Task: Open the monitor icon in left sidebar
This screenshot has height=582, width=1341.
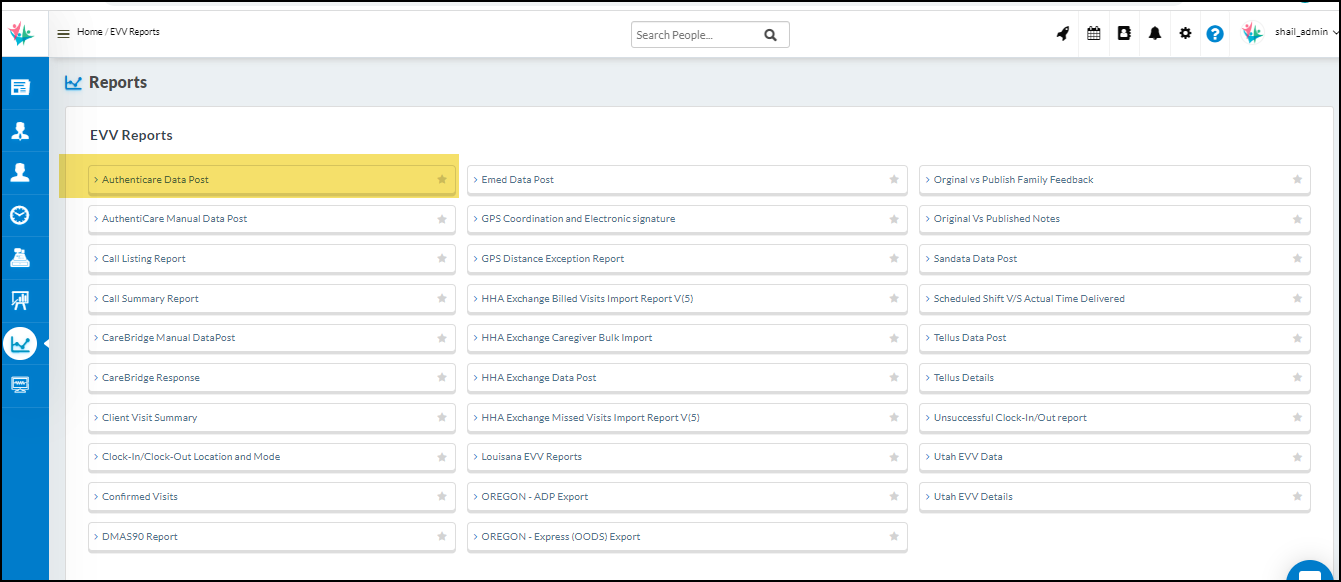Action: tap(20, 385)
